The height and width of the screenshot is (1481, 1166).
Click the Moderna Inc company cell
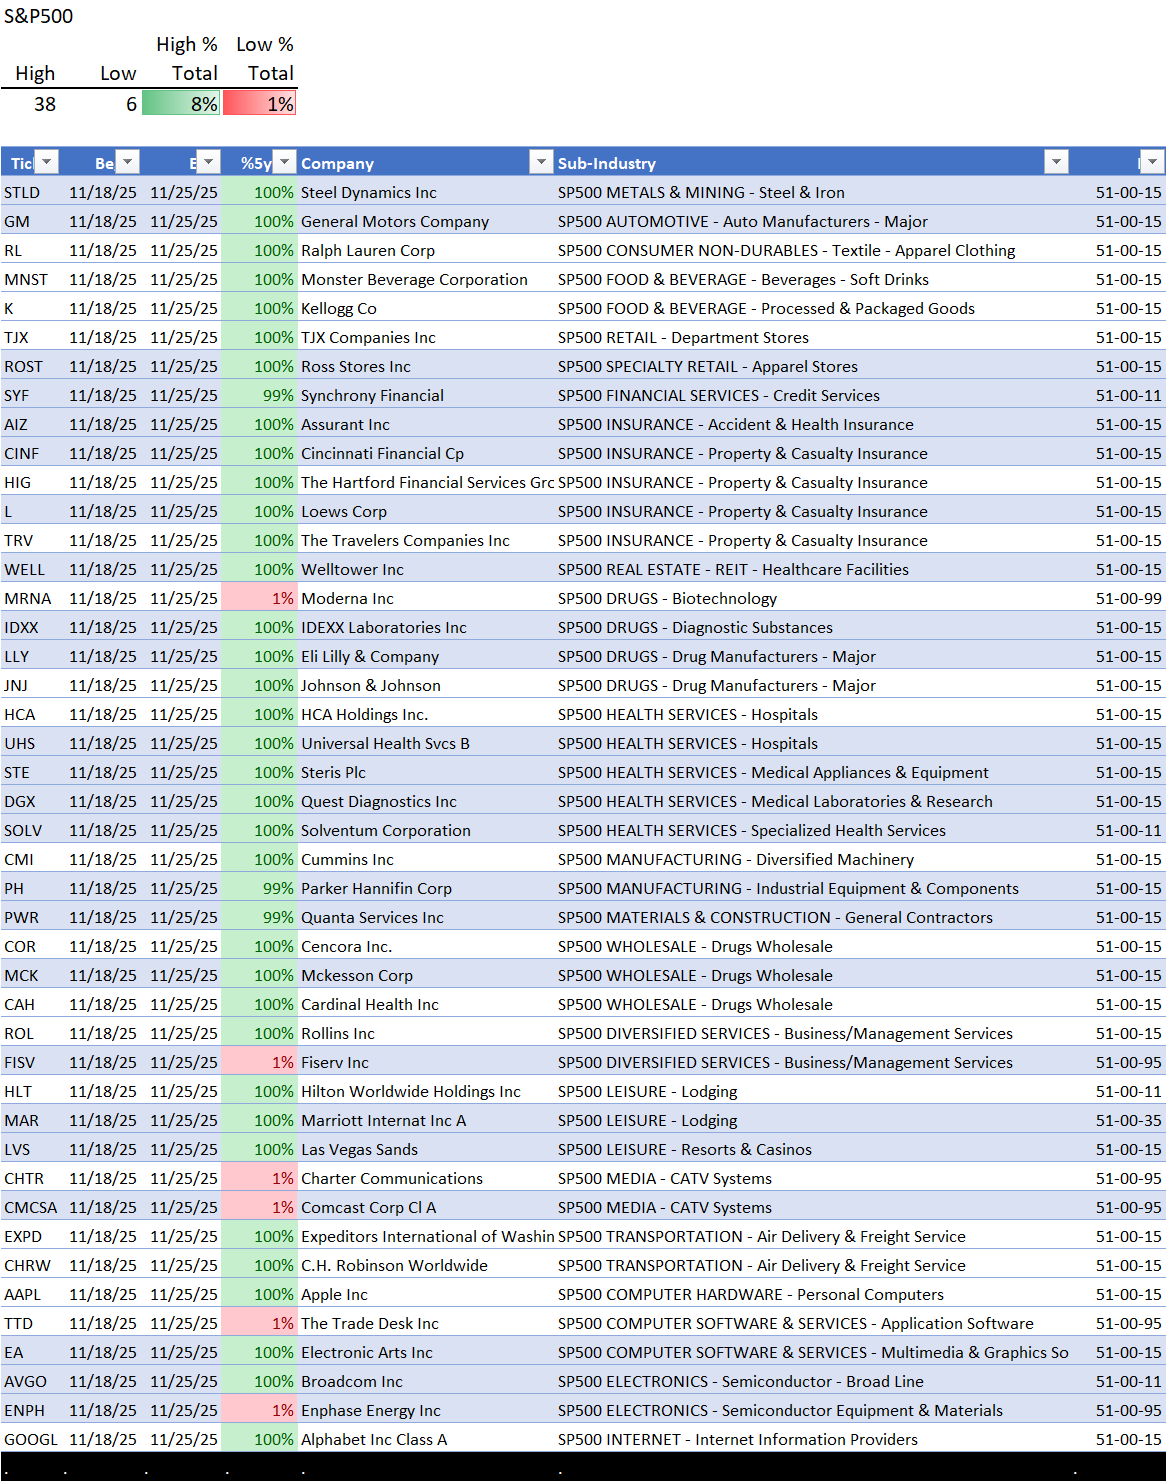[x=347, y=599]
